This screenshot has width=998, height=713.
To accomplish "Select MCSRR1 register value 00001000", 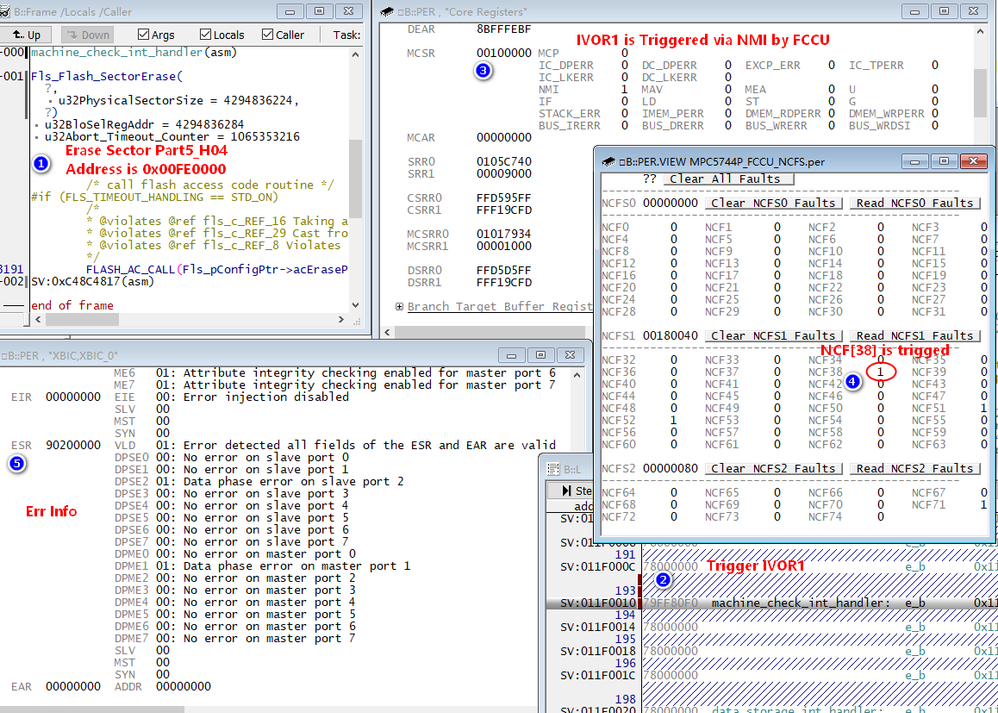I will tap(503, 246).
